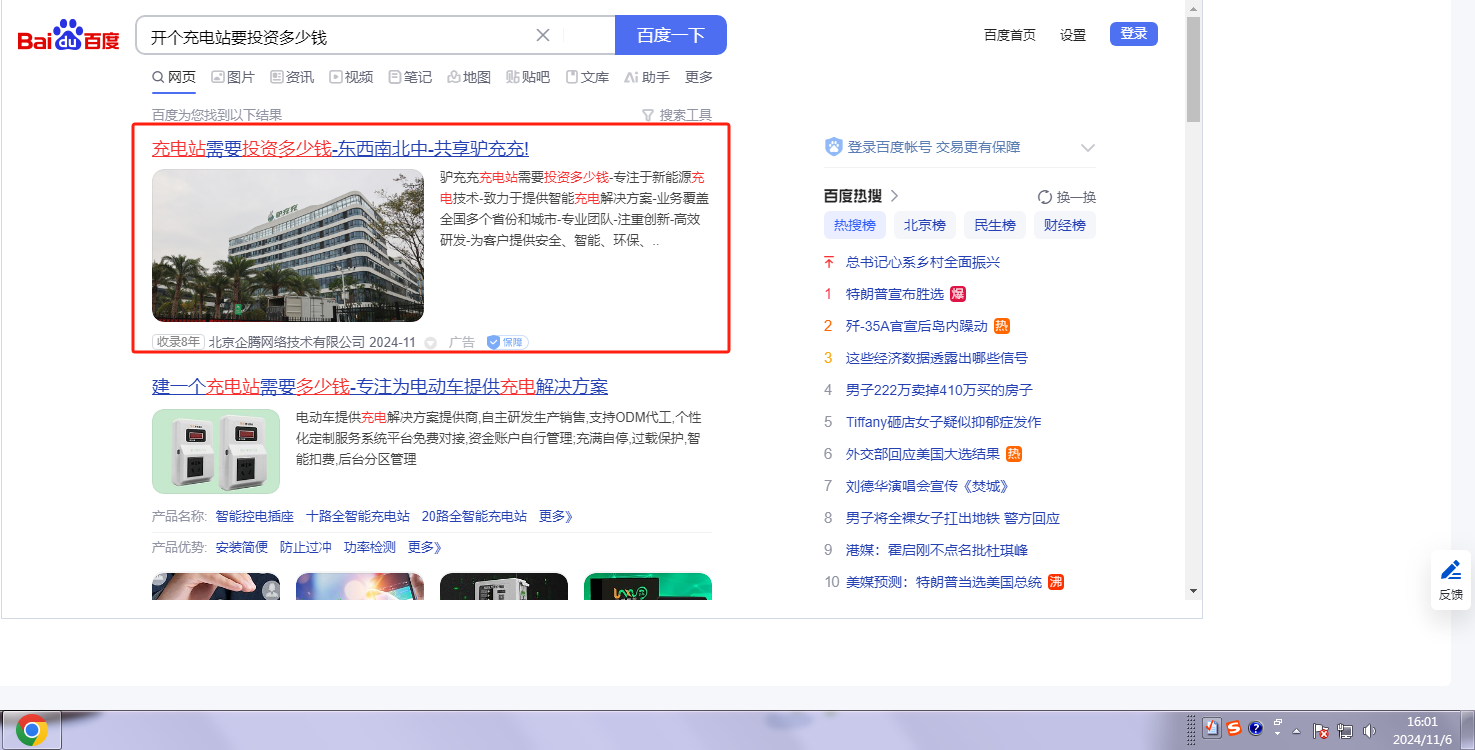Open the AI 助手 tab
This screenshot has width=1475, height=750.
(x=646, y=77)
